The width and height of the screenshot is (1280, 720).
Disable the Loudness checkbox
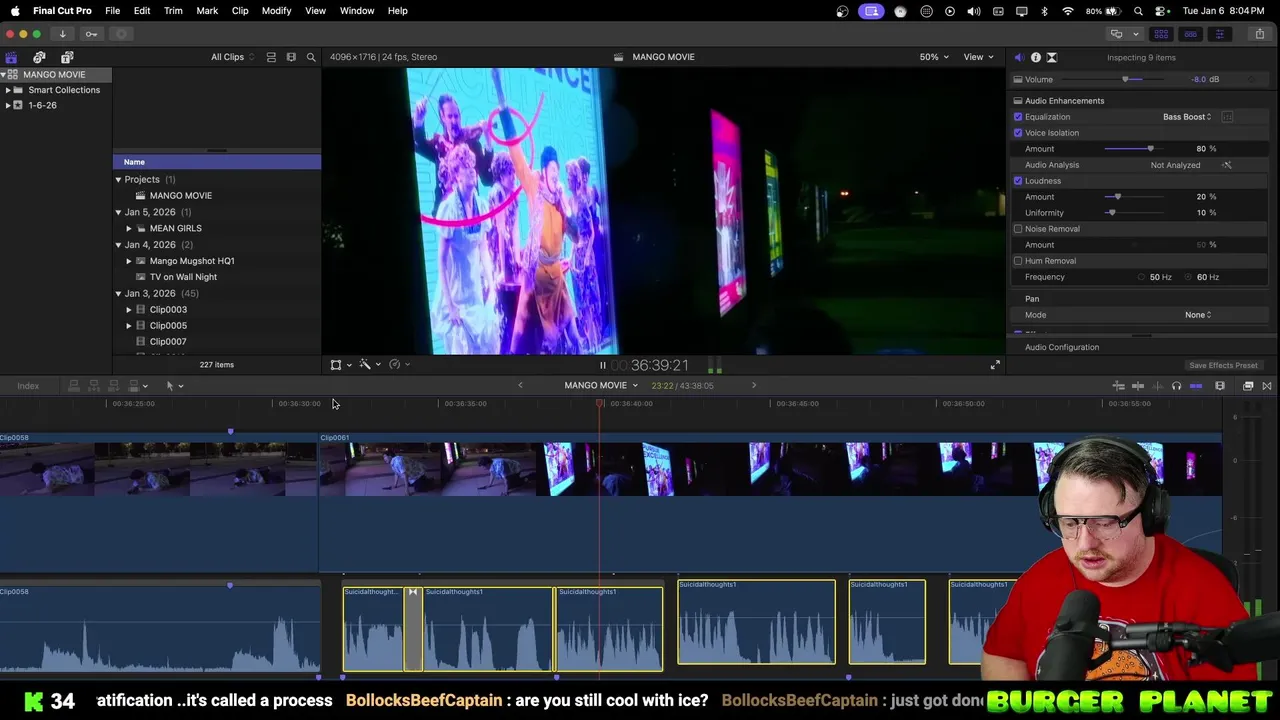pyautogui.click(x=1018, y=181)
